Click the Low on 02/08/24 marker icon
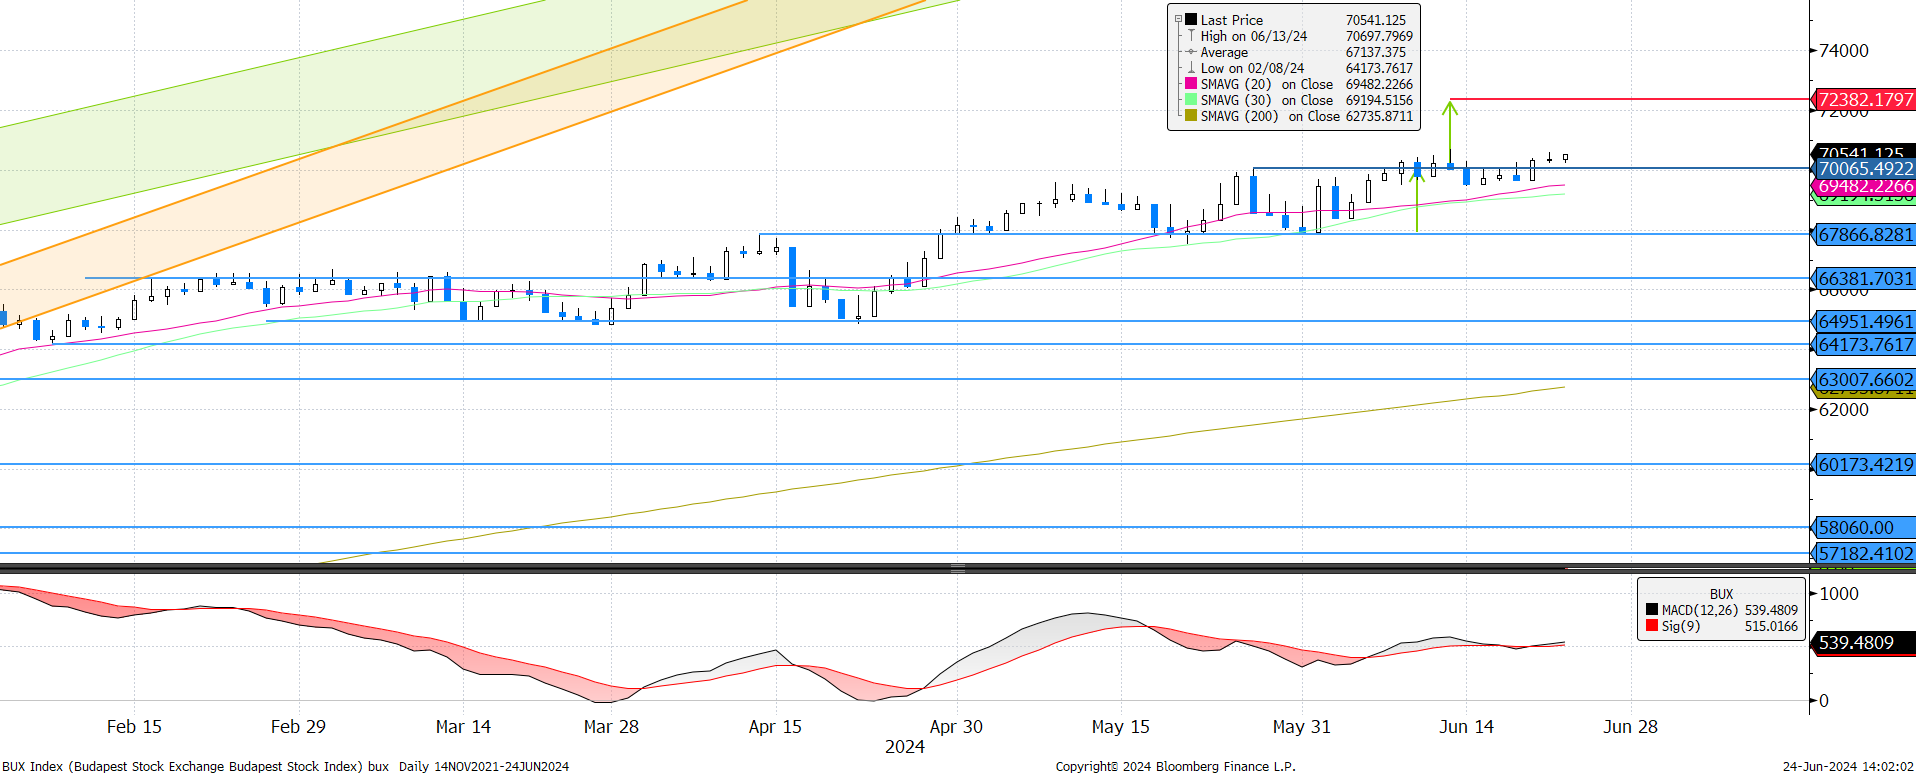The height and width of the screenshot is (775, 1916). coord(1191,68)
